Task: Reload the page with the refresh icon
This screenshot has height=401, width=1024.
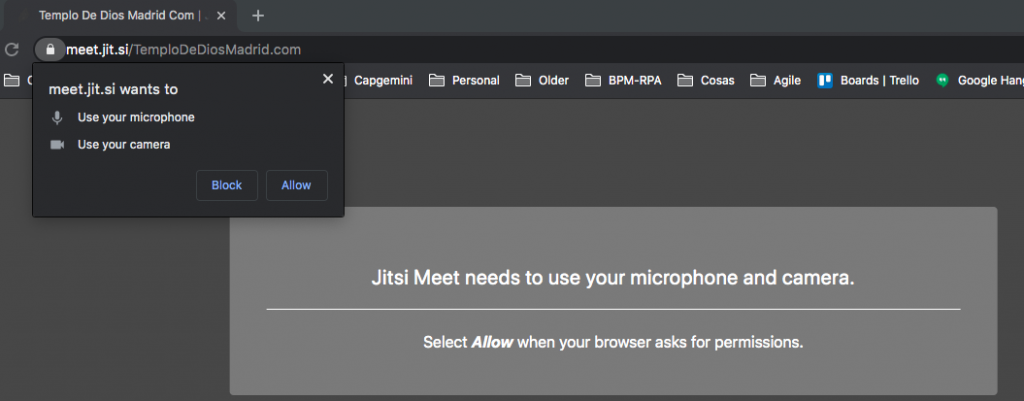Action: coord(12,49)
